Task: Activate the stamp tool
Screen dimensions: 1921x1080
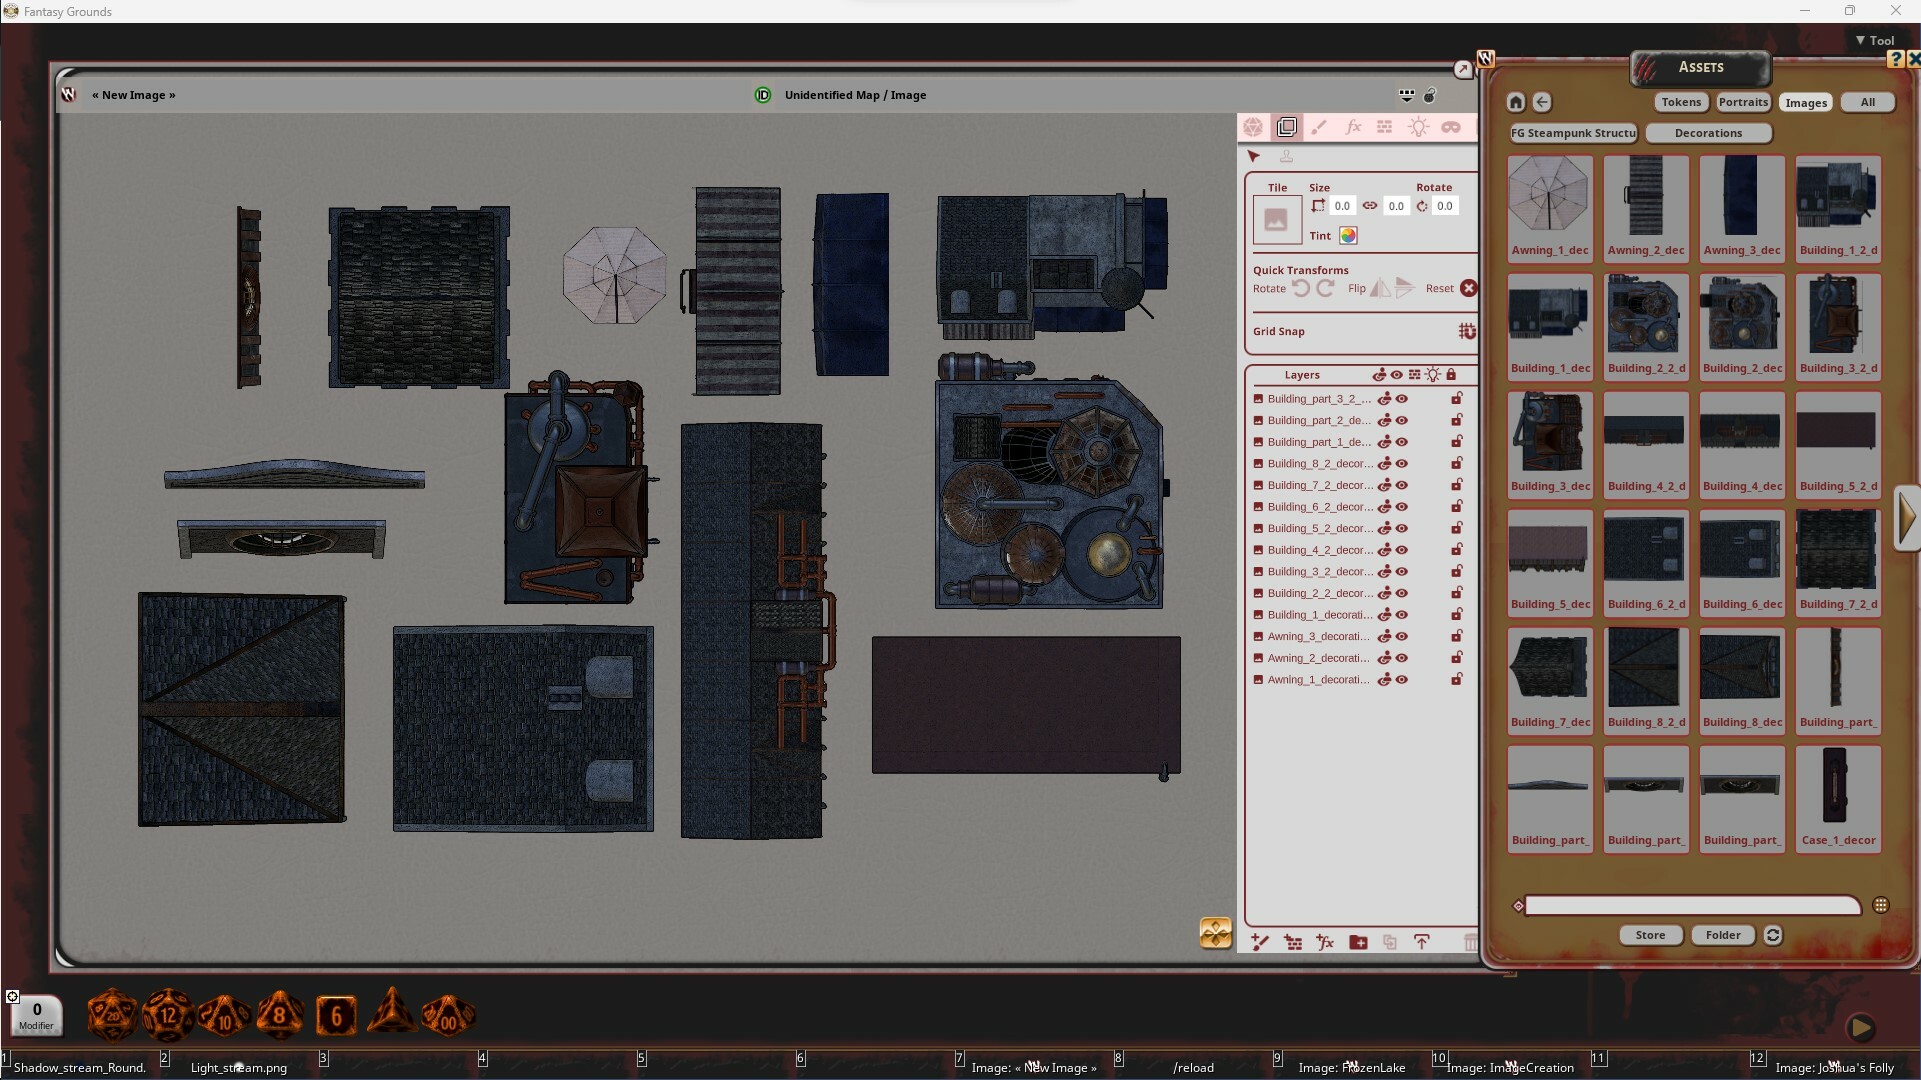Action: [x=1287, y=157]
